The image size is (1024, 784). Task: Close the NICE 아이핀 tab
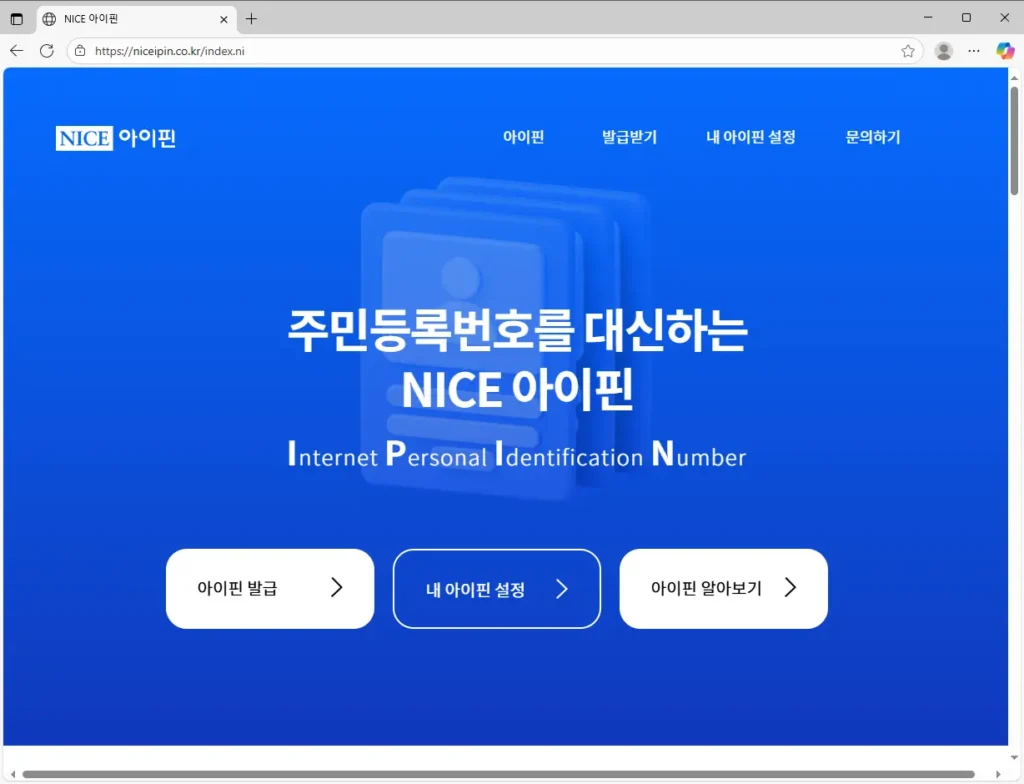coord(223,20)
